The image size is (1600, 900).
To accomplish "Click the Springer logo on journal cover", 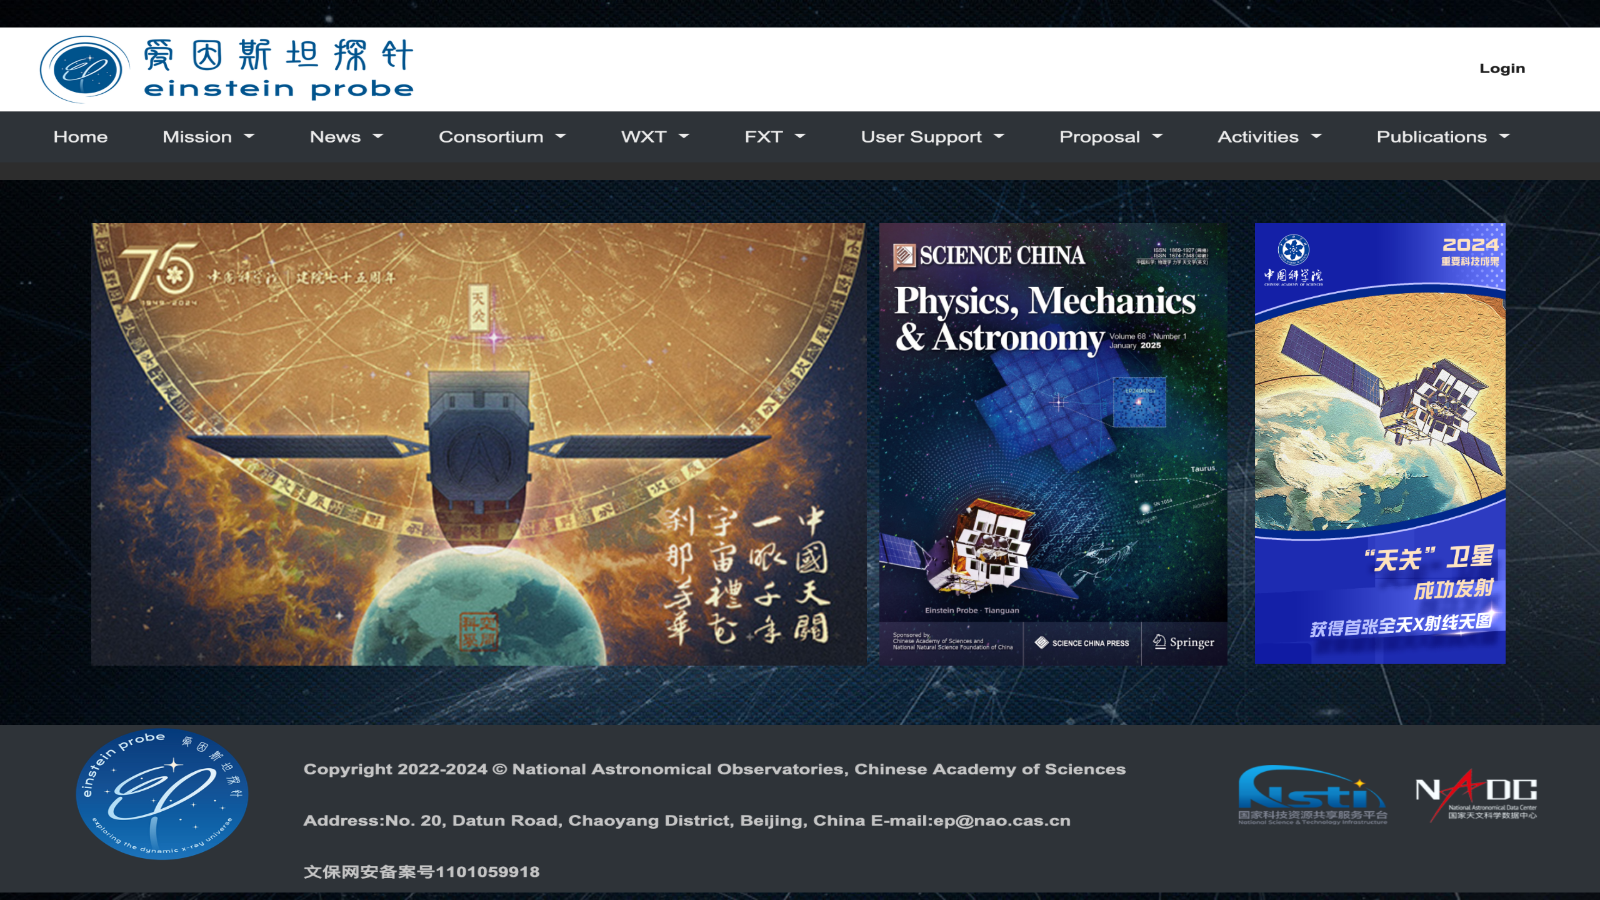I will (x=1184, y=643).
